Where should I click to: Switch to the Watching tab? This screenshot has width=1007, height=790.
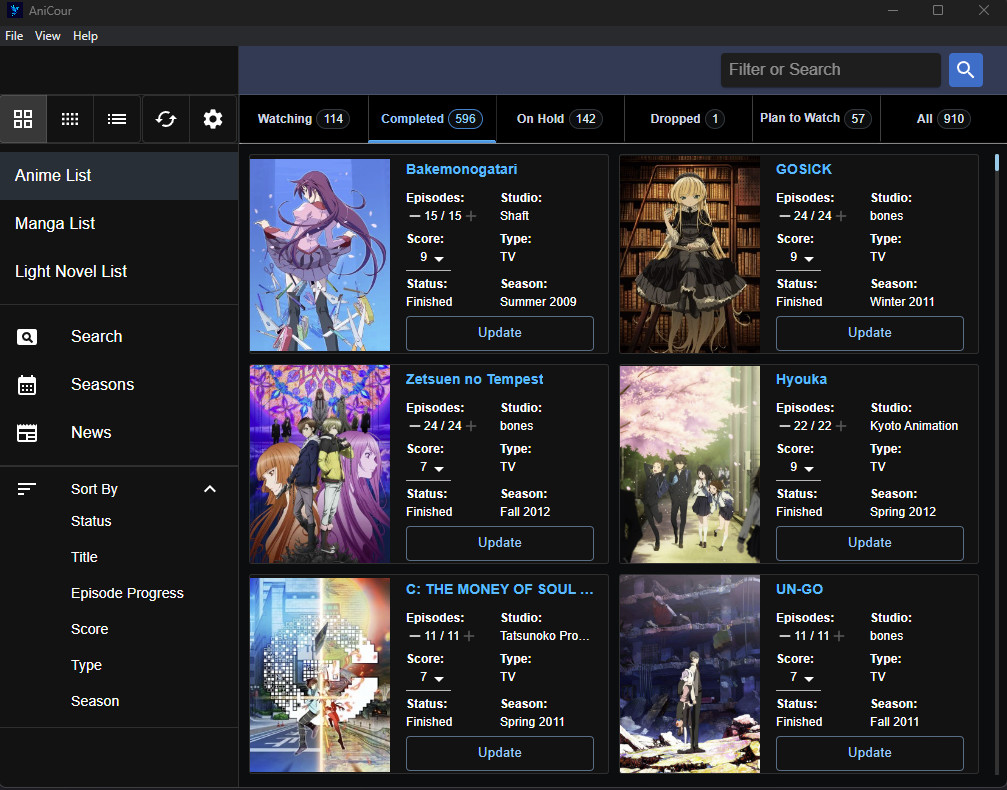coord(303,119)
